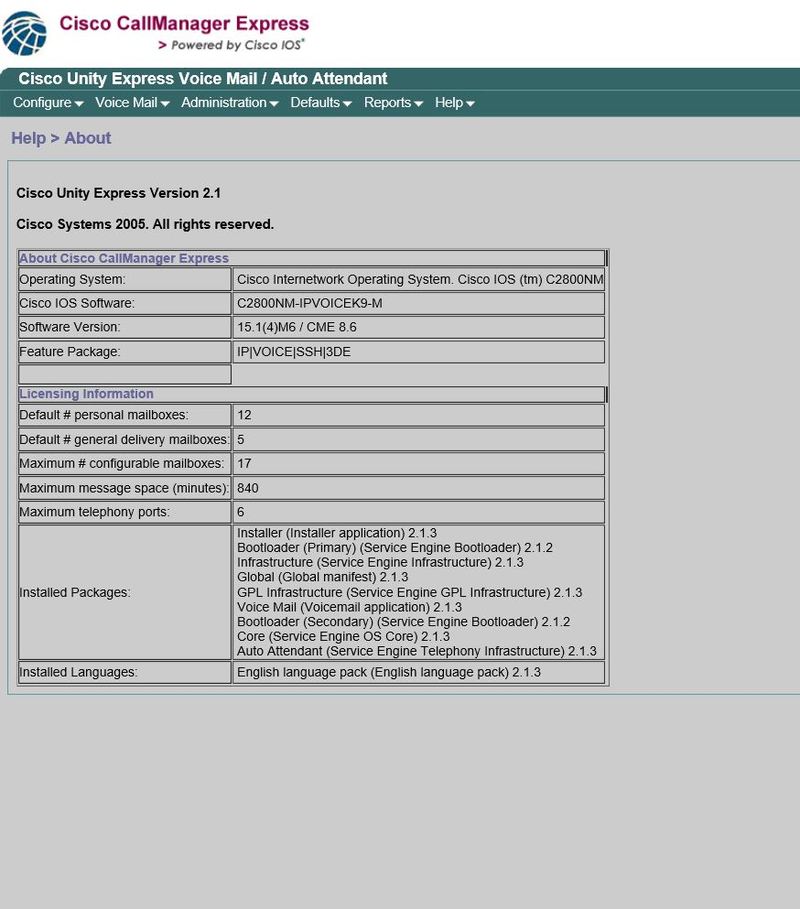Click the Administration menu entry
The height and width of the screenshot is (909, 800).
226,102
